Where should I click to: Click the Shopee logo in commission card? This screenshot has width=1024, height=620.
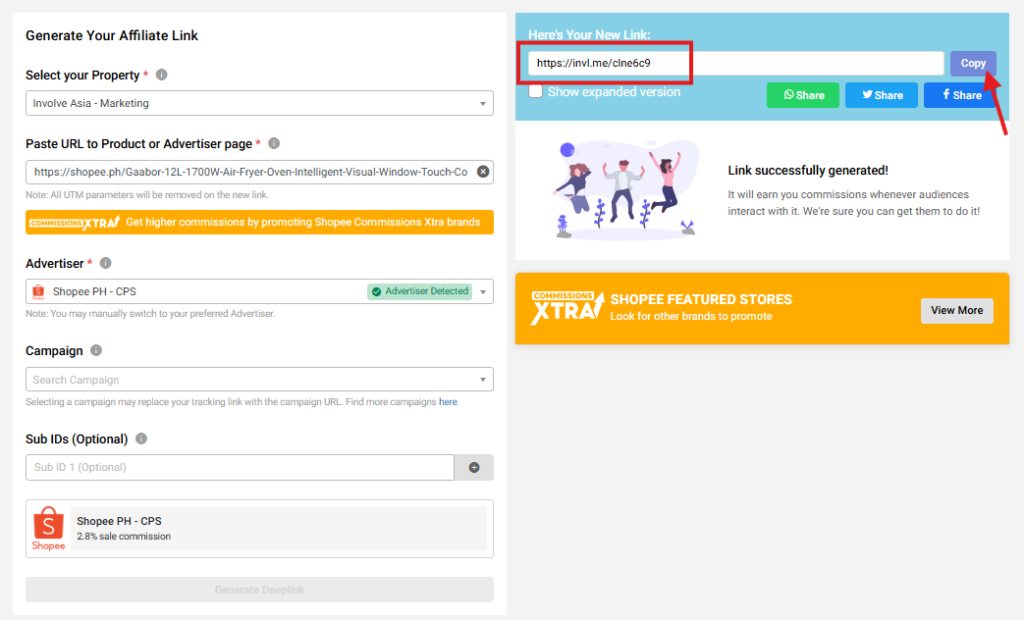click(x=48, y=528)
